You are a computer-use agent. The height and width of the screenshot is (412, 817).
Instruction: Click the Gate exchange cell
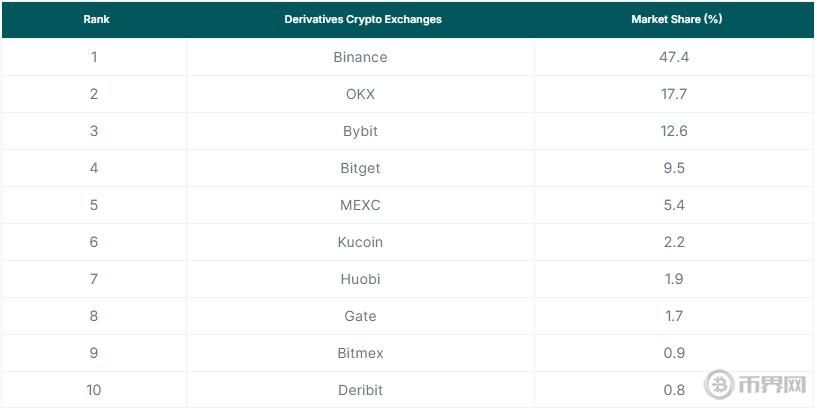[x=360, y=316]
